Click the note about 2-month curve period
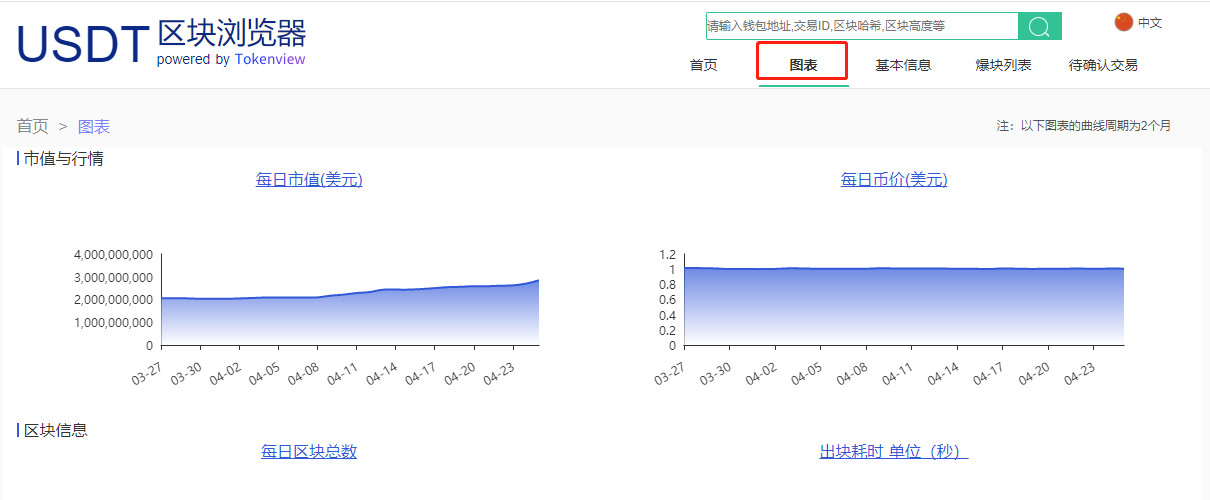Image resolution: width=1210 pixels, height=500 pixels. coord(1083,126)
